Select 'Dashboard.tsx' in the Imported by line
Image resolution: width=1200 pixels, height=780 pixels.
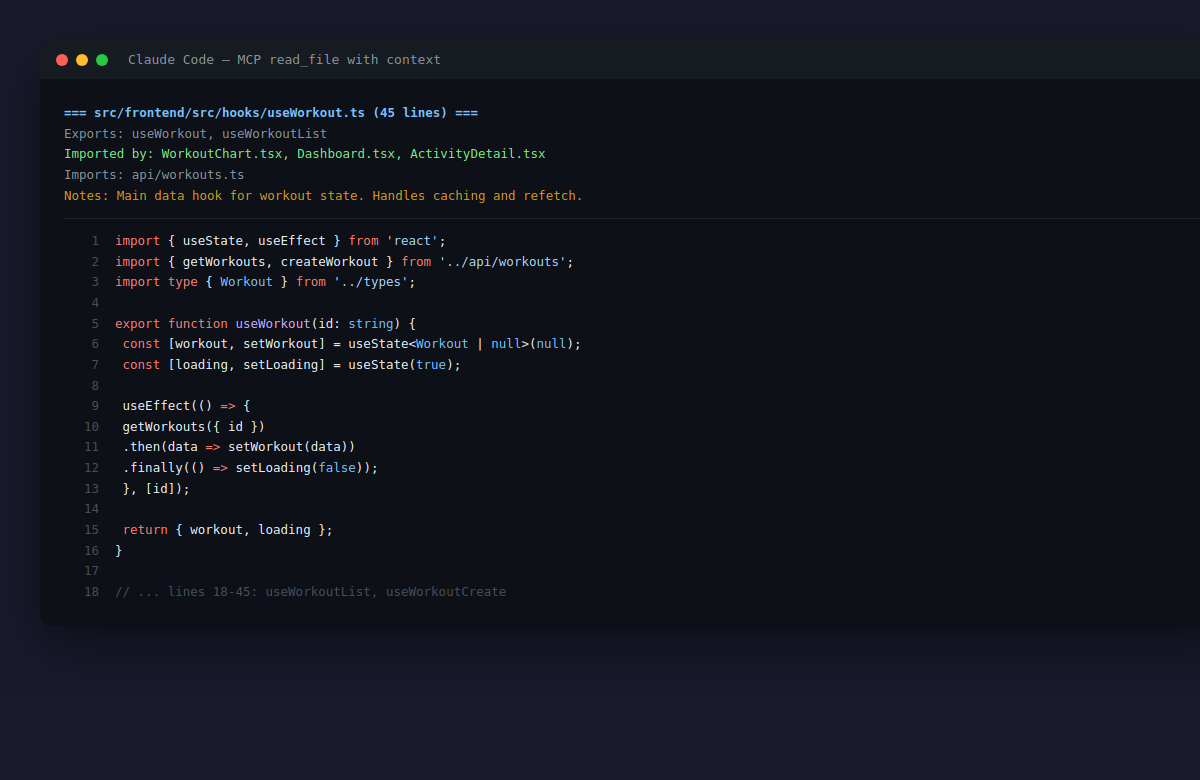[345, 154]
